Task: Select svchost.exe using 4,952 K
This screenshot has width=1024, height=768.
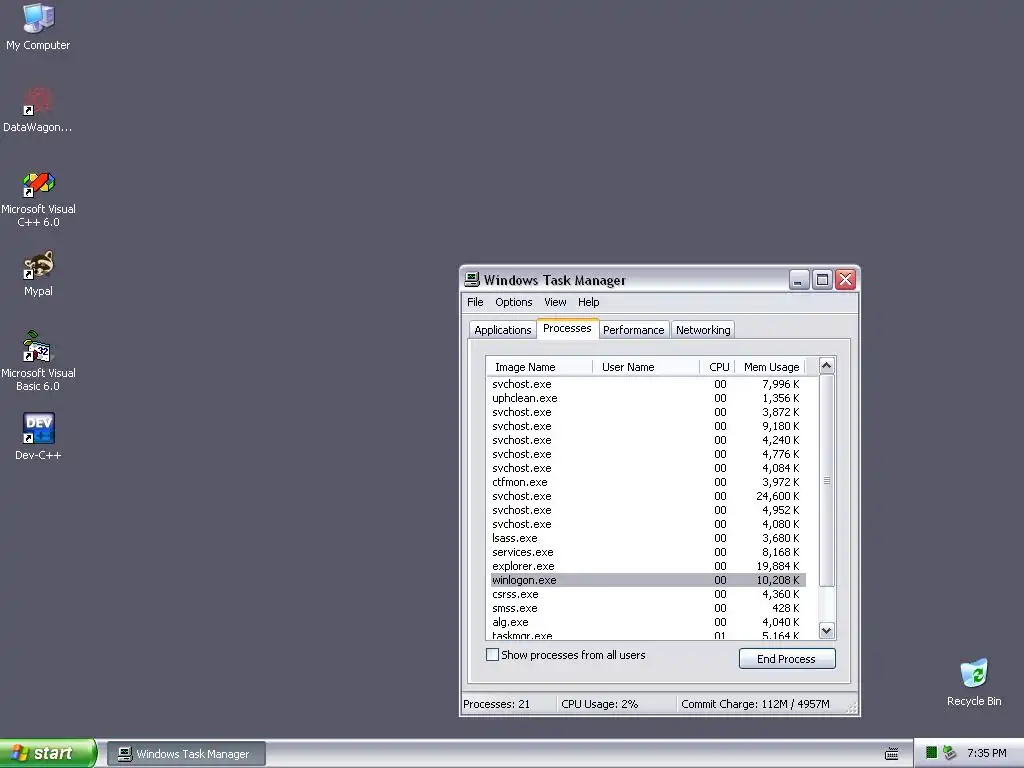Action: tap(648, 510)
